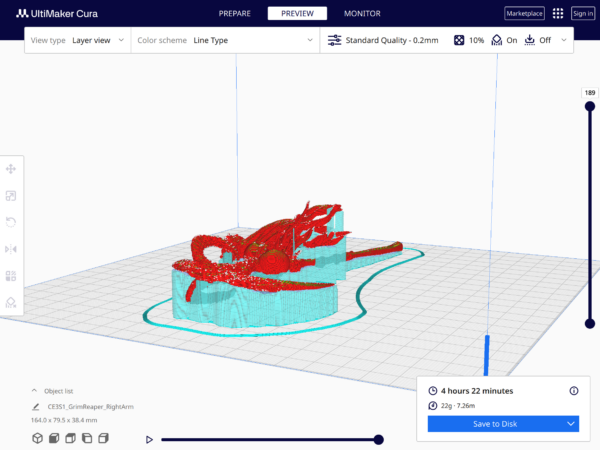Play the layer simulation
Screen dimensions: 600x450
(x=149, y=439)
